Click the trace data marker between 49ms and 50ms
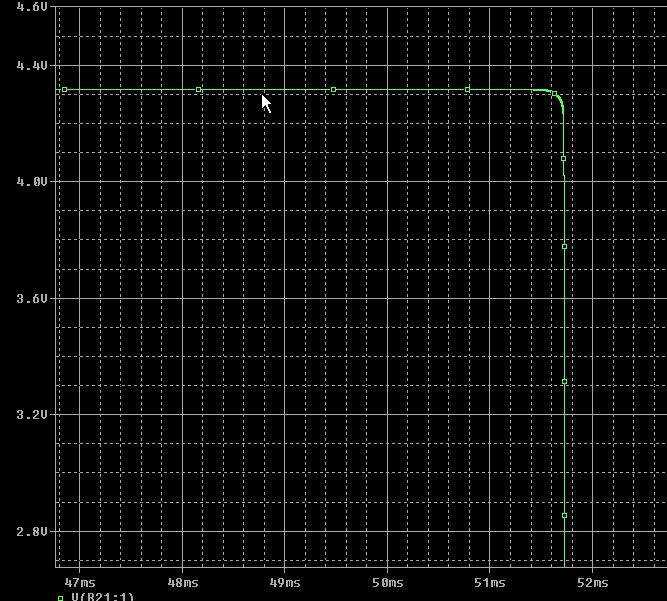 [334, 89]
